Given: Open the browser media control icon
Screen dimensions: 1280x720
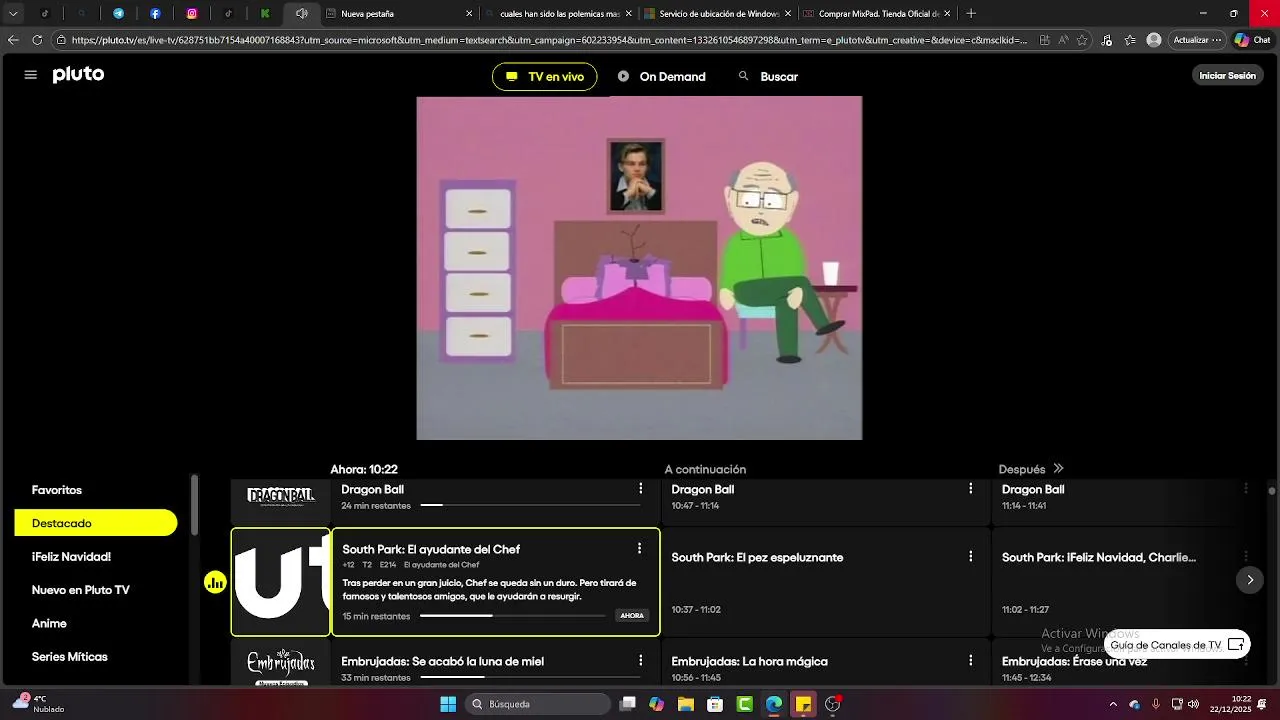Looking at the screenshot, I should coord(1106,40).
